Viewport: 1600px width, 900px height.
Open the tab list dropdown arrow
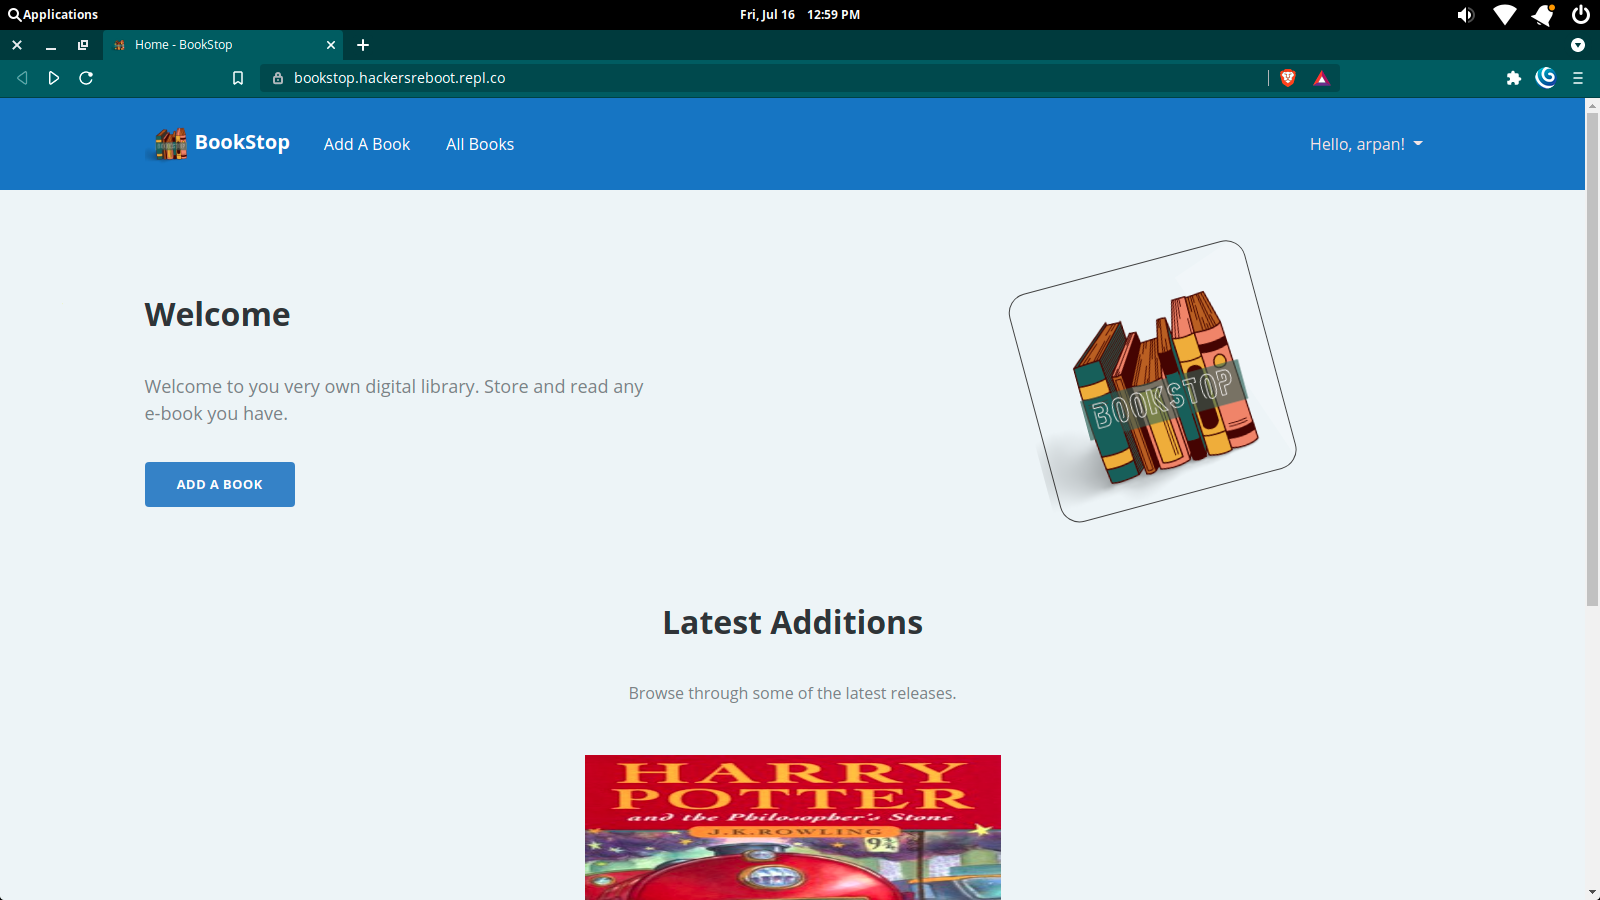pos(1578,45)
